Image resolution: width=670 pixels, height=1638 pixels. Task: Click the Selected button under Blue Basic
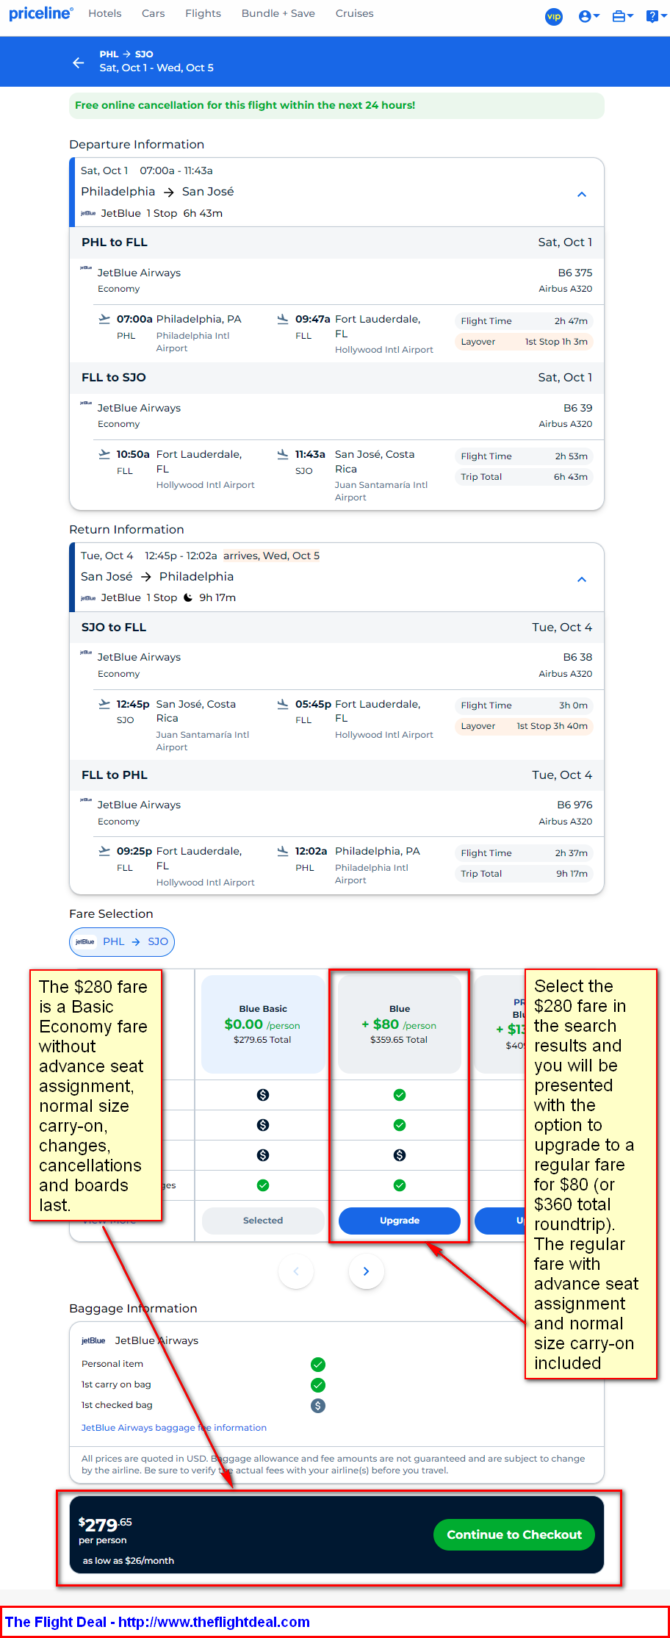coord(263,1220)
